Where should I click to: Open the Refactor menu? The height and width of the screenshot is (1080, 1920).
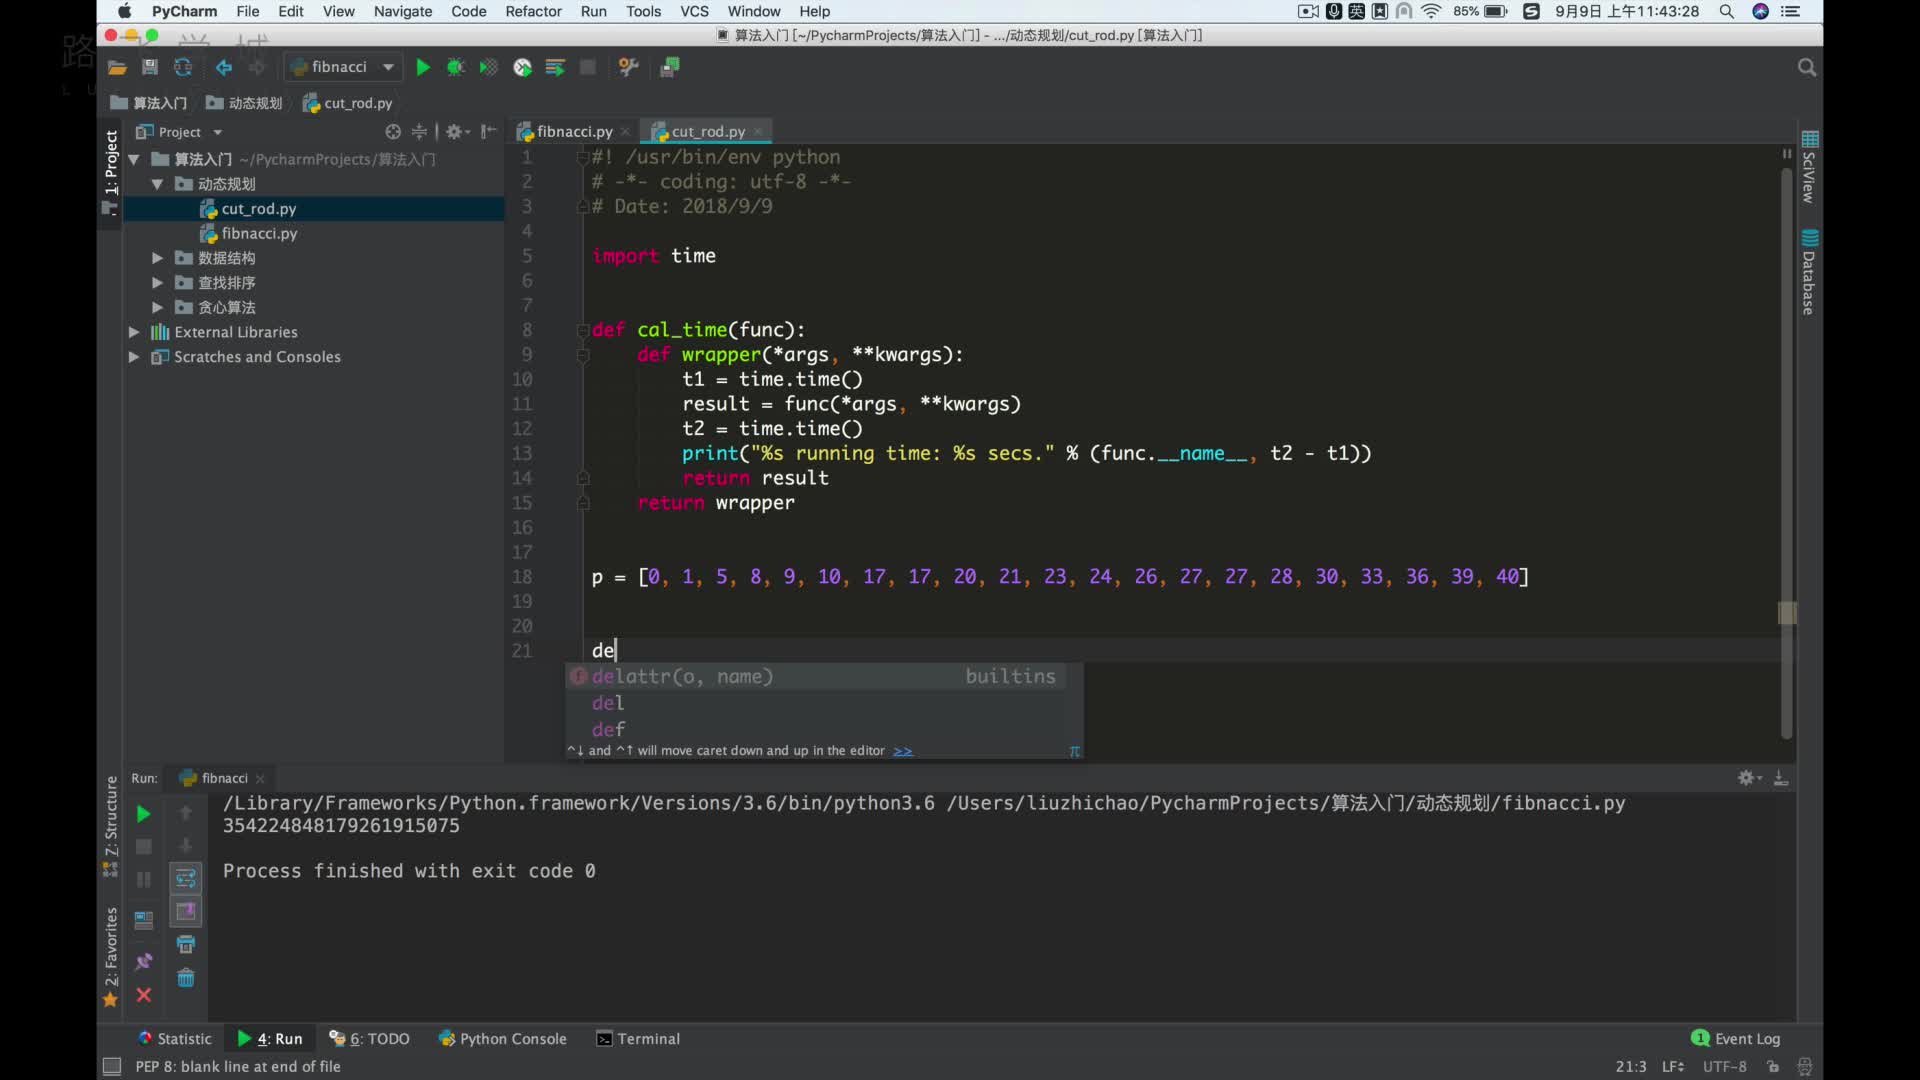coord(533,11)
